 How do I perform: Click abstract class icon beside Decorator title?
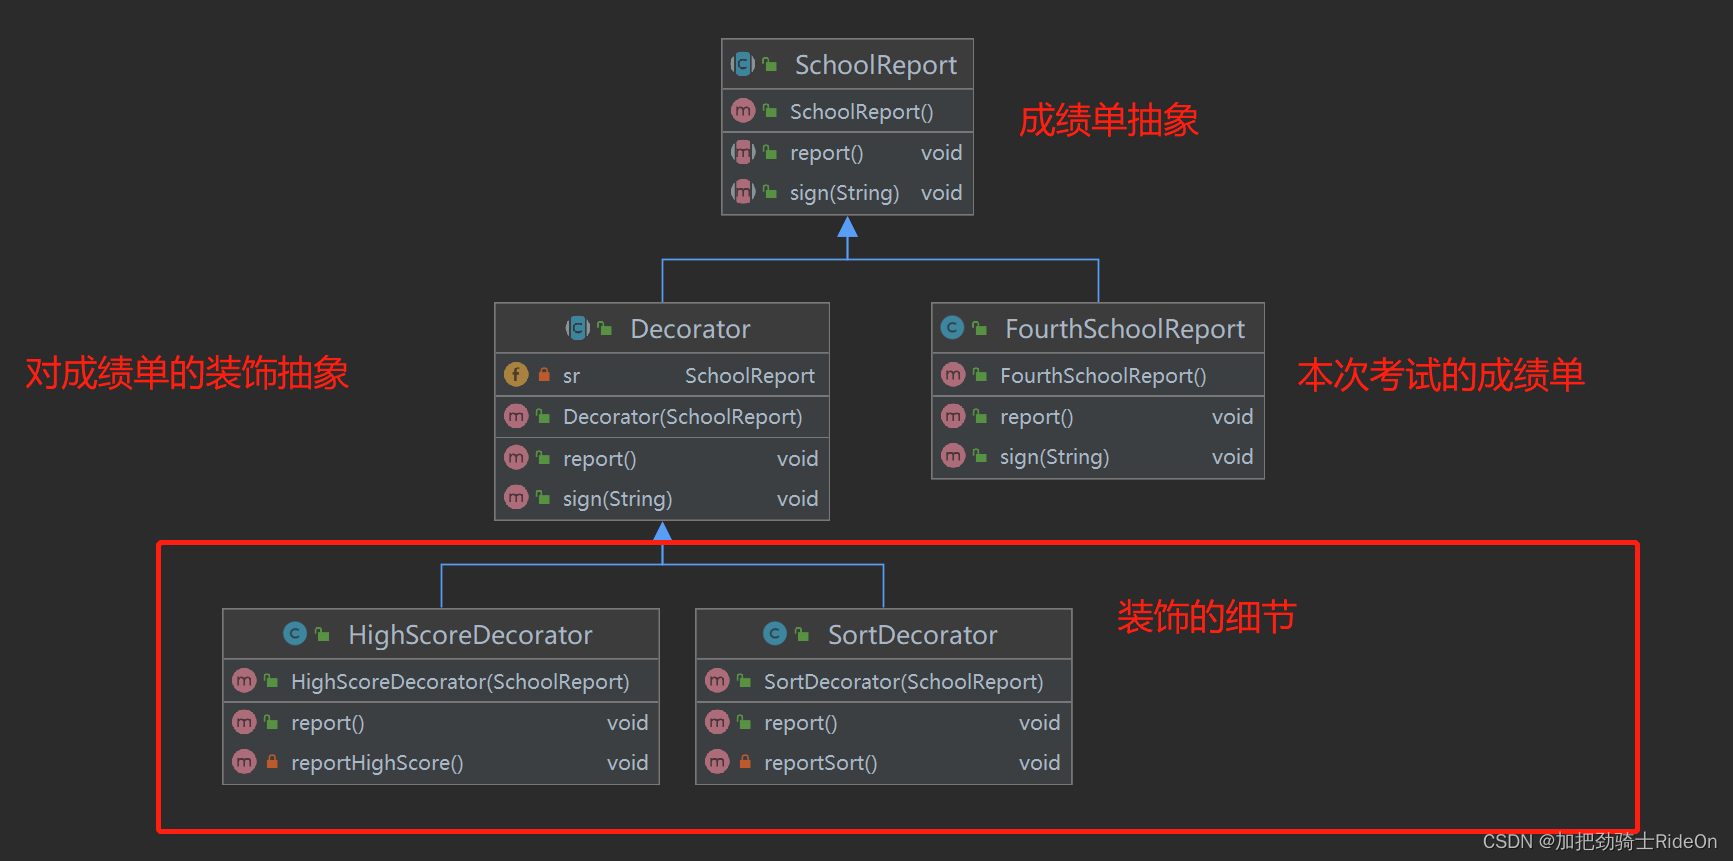578,328
